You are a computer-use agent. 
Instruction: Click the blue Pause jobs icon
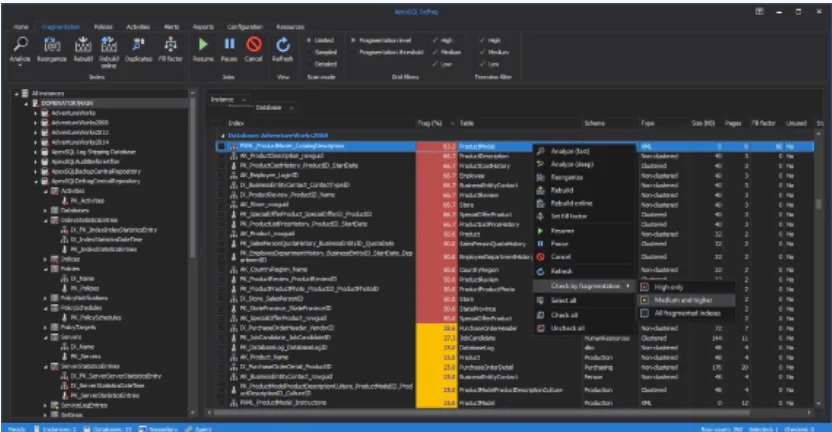[x=229, y=45]
